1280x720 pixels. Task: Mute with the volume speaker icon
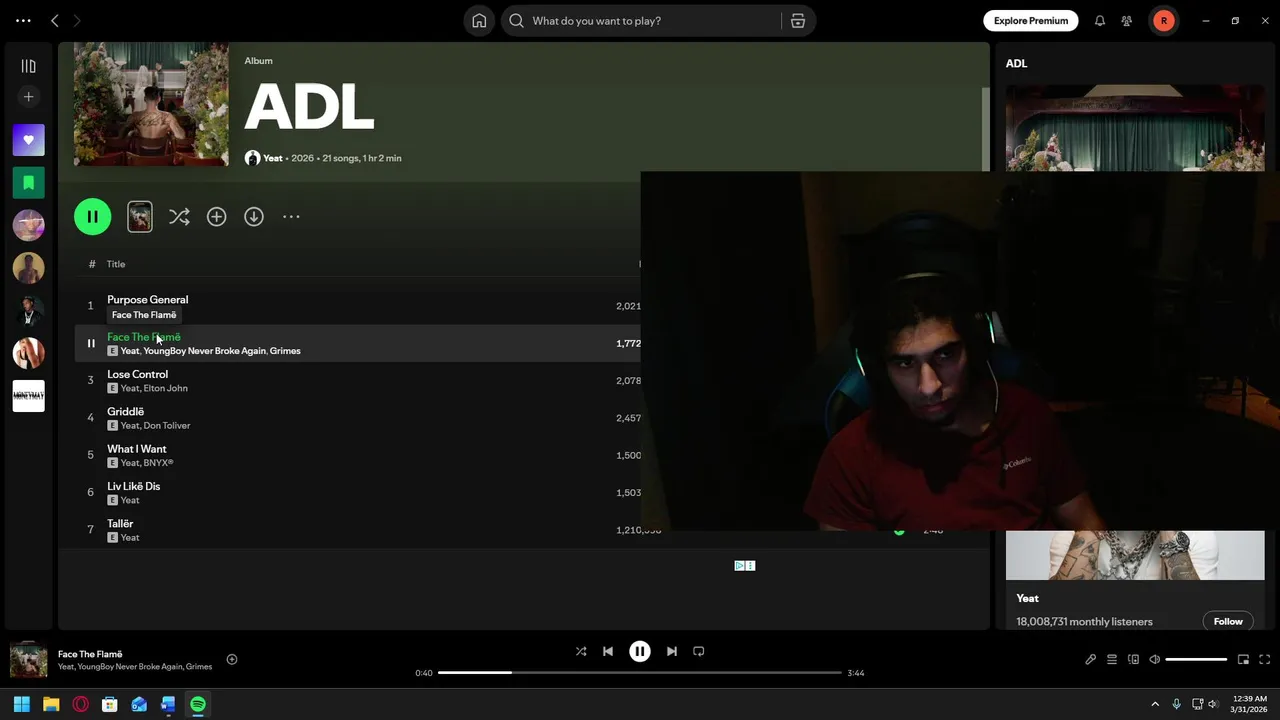point(1155,660)
